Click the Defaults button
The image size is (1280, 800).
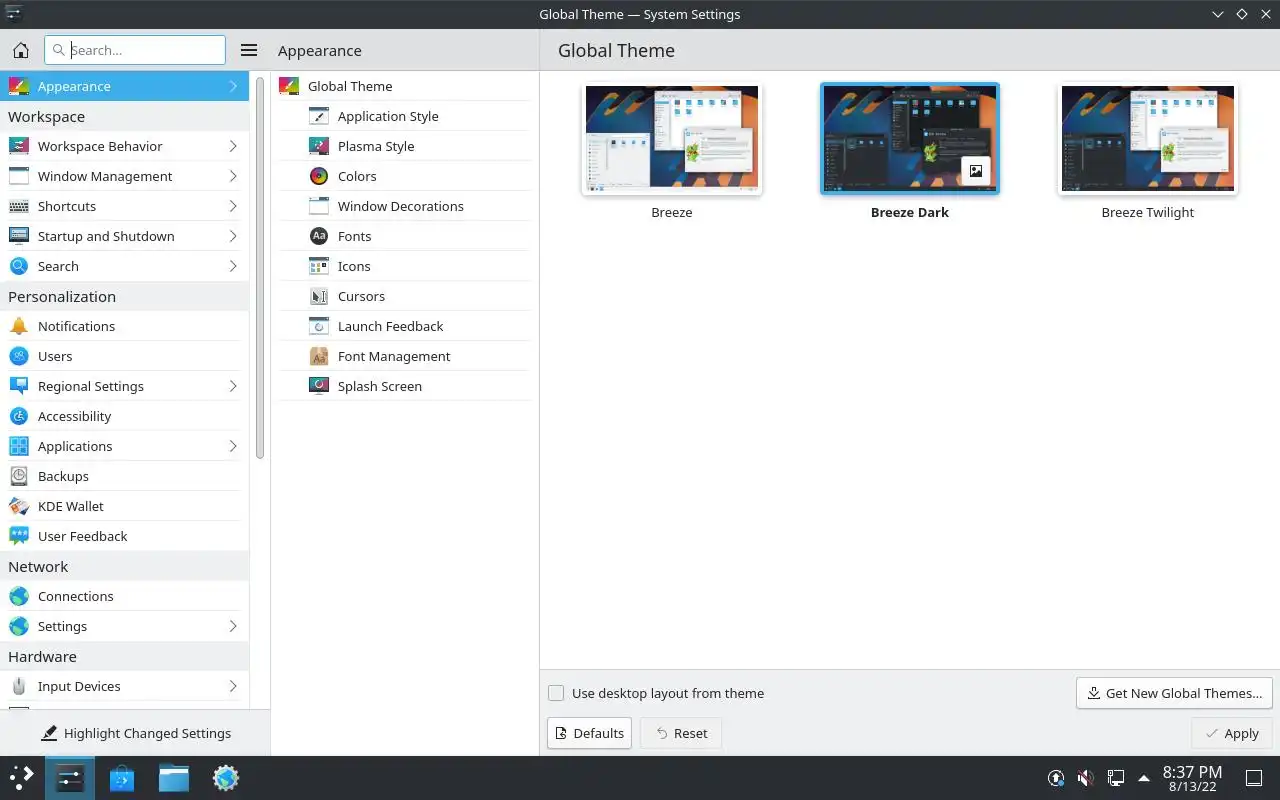click(589, 733)
